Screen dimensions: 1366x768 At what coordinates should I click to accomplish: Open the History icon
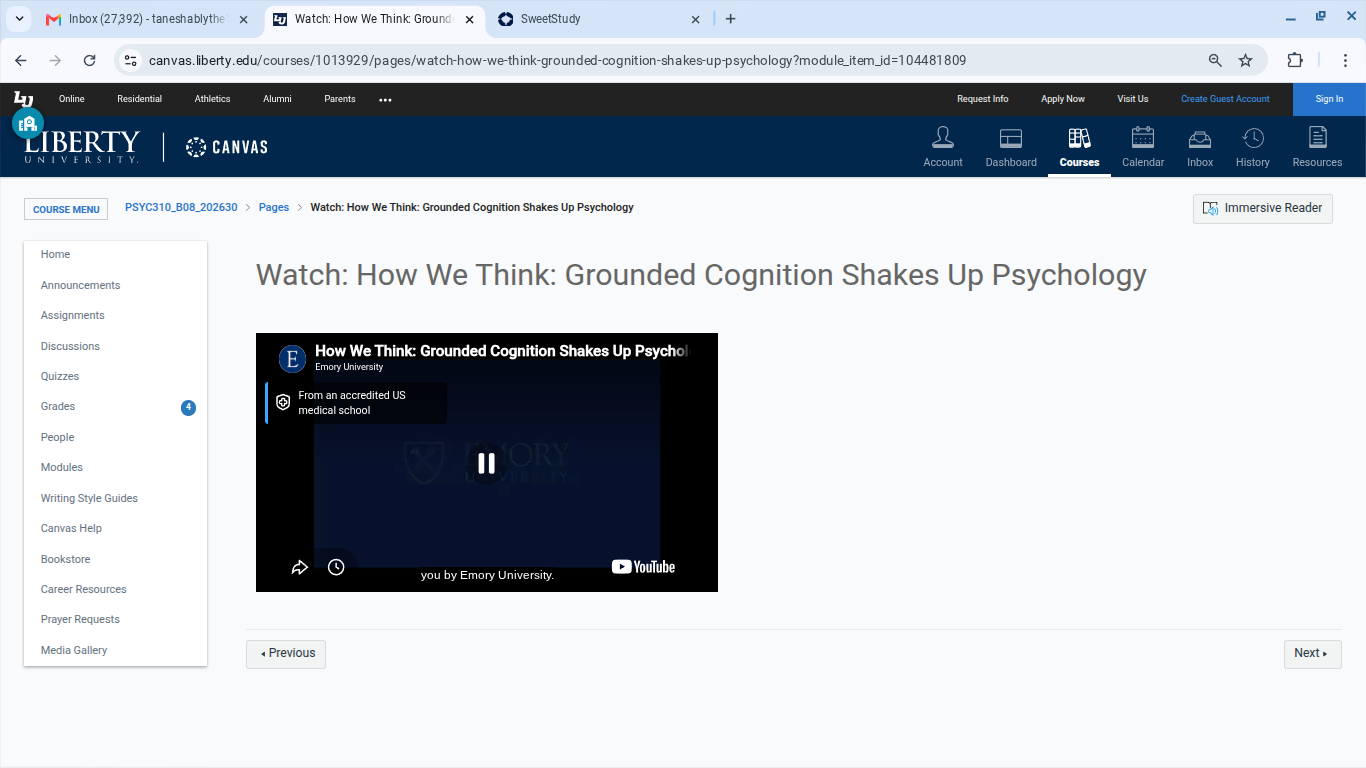point(1252,146)
